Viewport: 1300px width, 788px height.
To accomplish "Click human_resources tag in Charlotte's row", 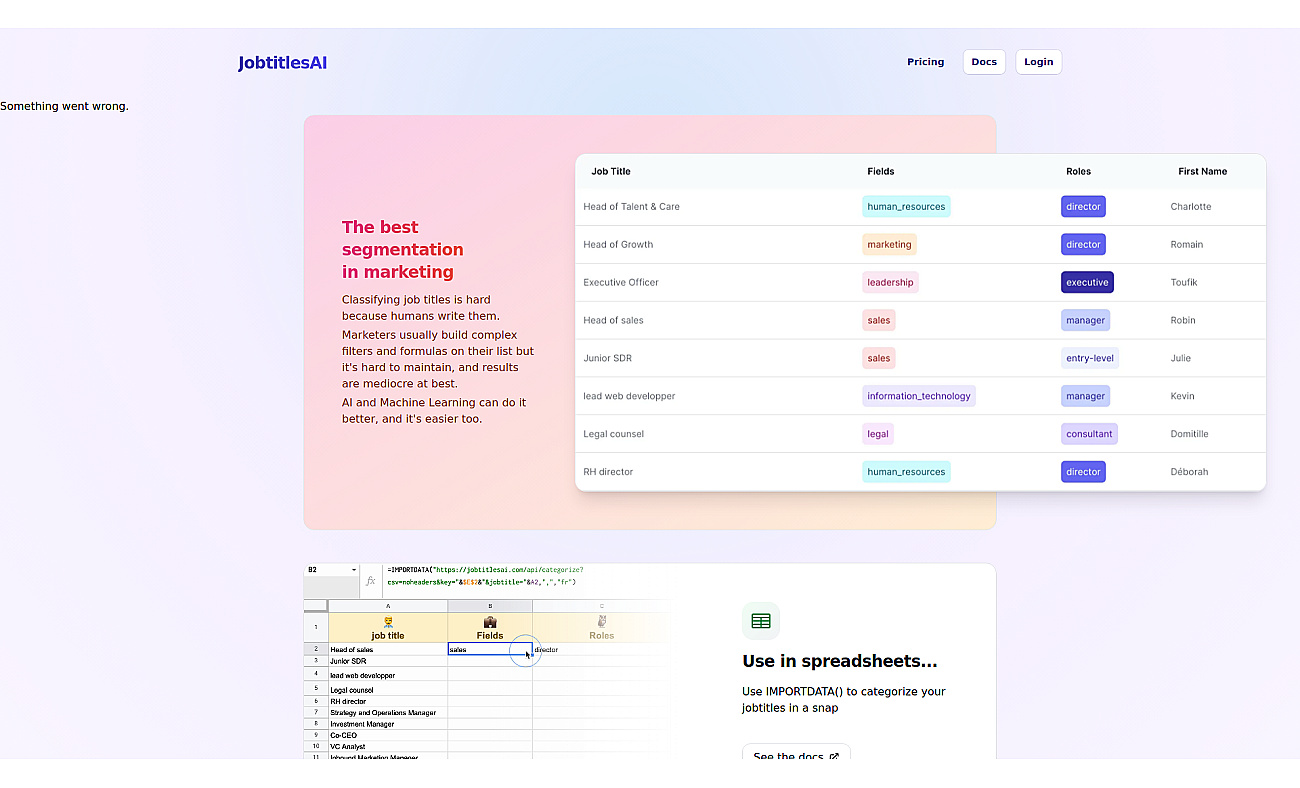I will [906, 207].
